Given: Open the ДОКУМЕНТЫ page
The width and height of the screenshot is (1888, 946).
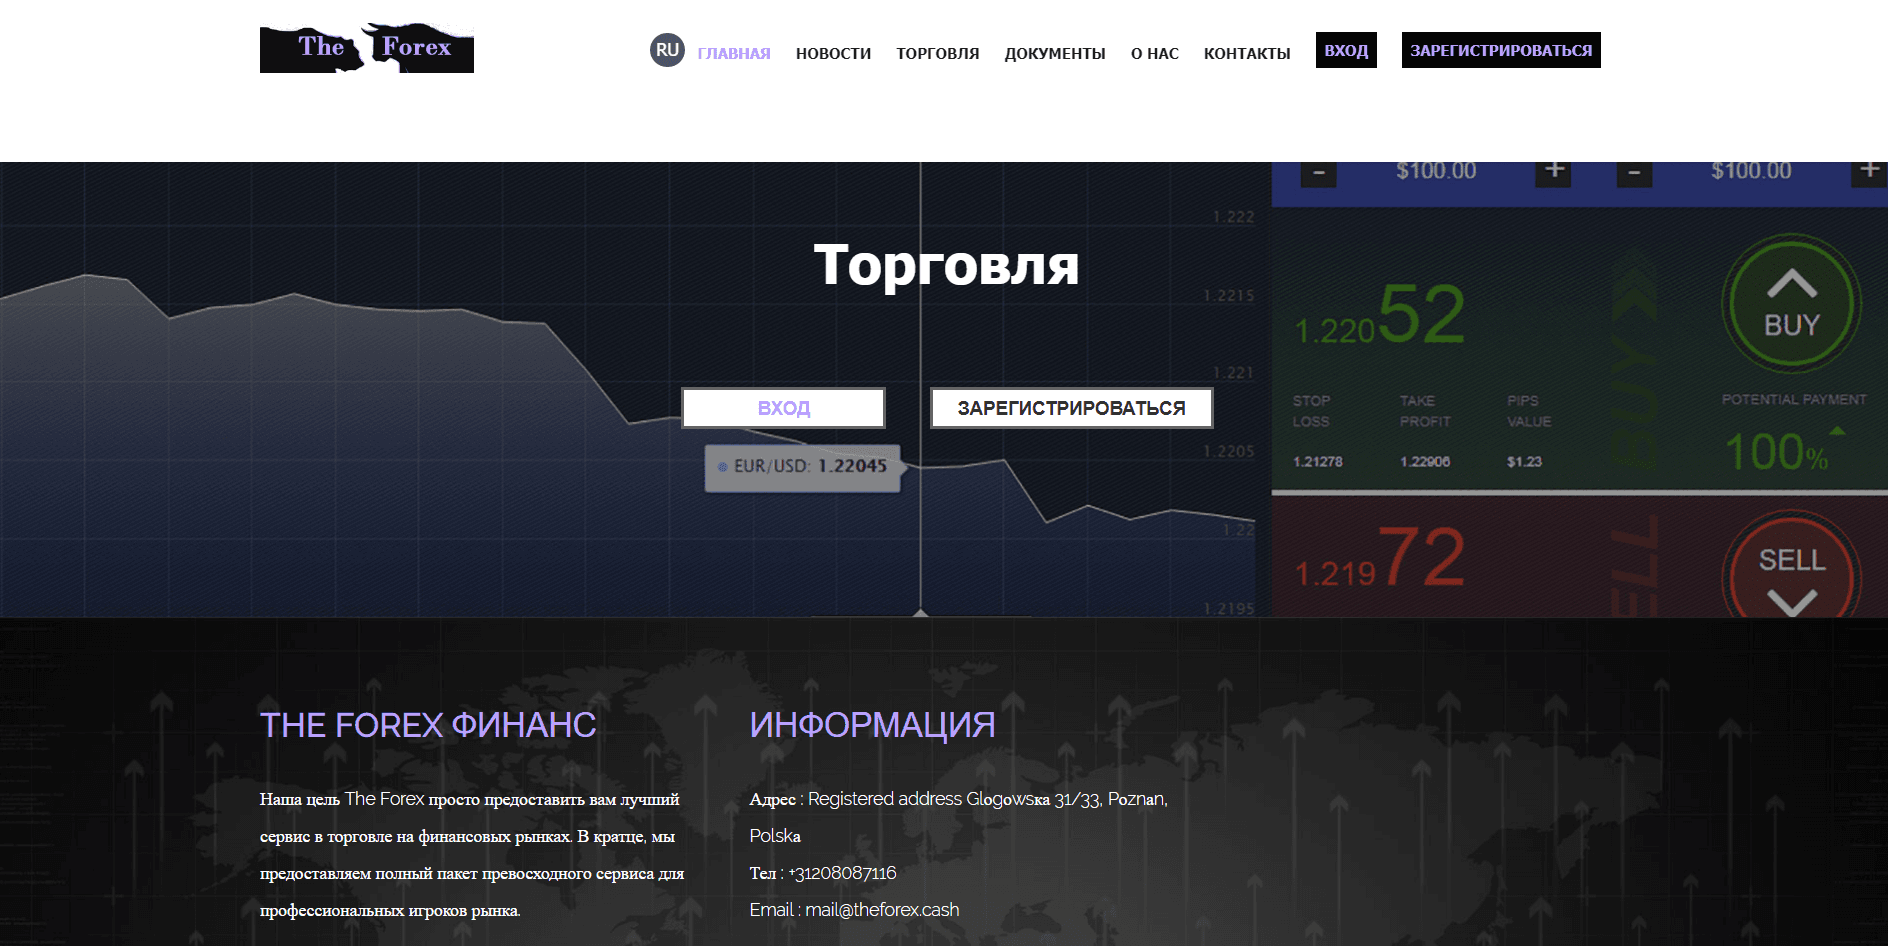Looking at the screenshot, I should coord(1054,53).
